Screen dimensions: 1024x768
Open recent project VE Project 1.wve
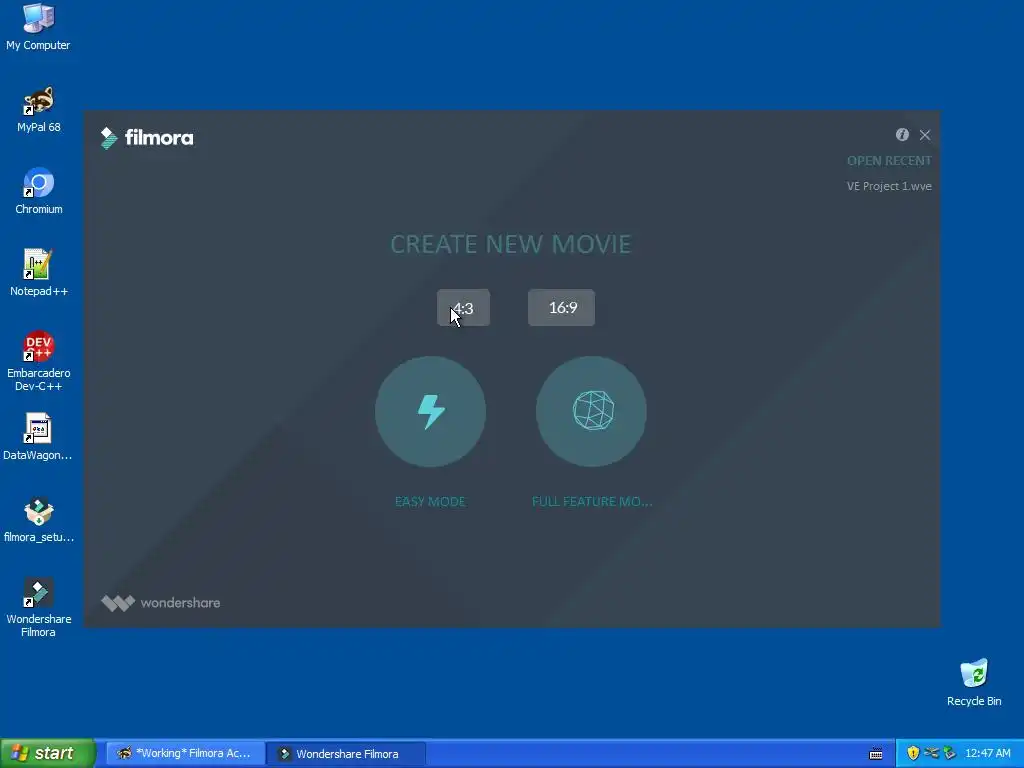(889, 186)
